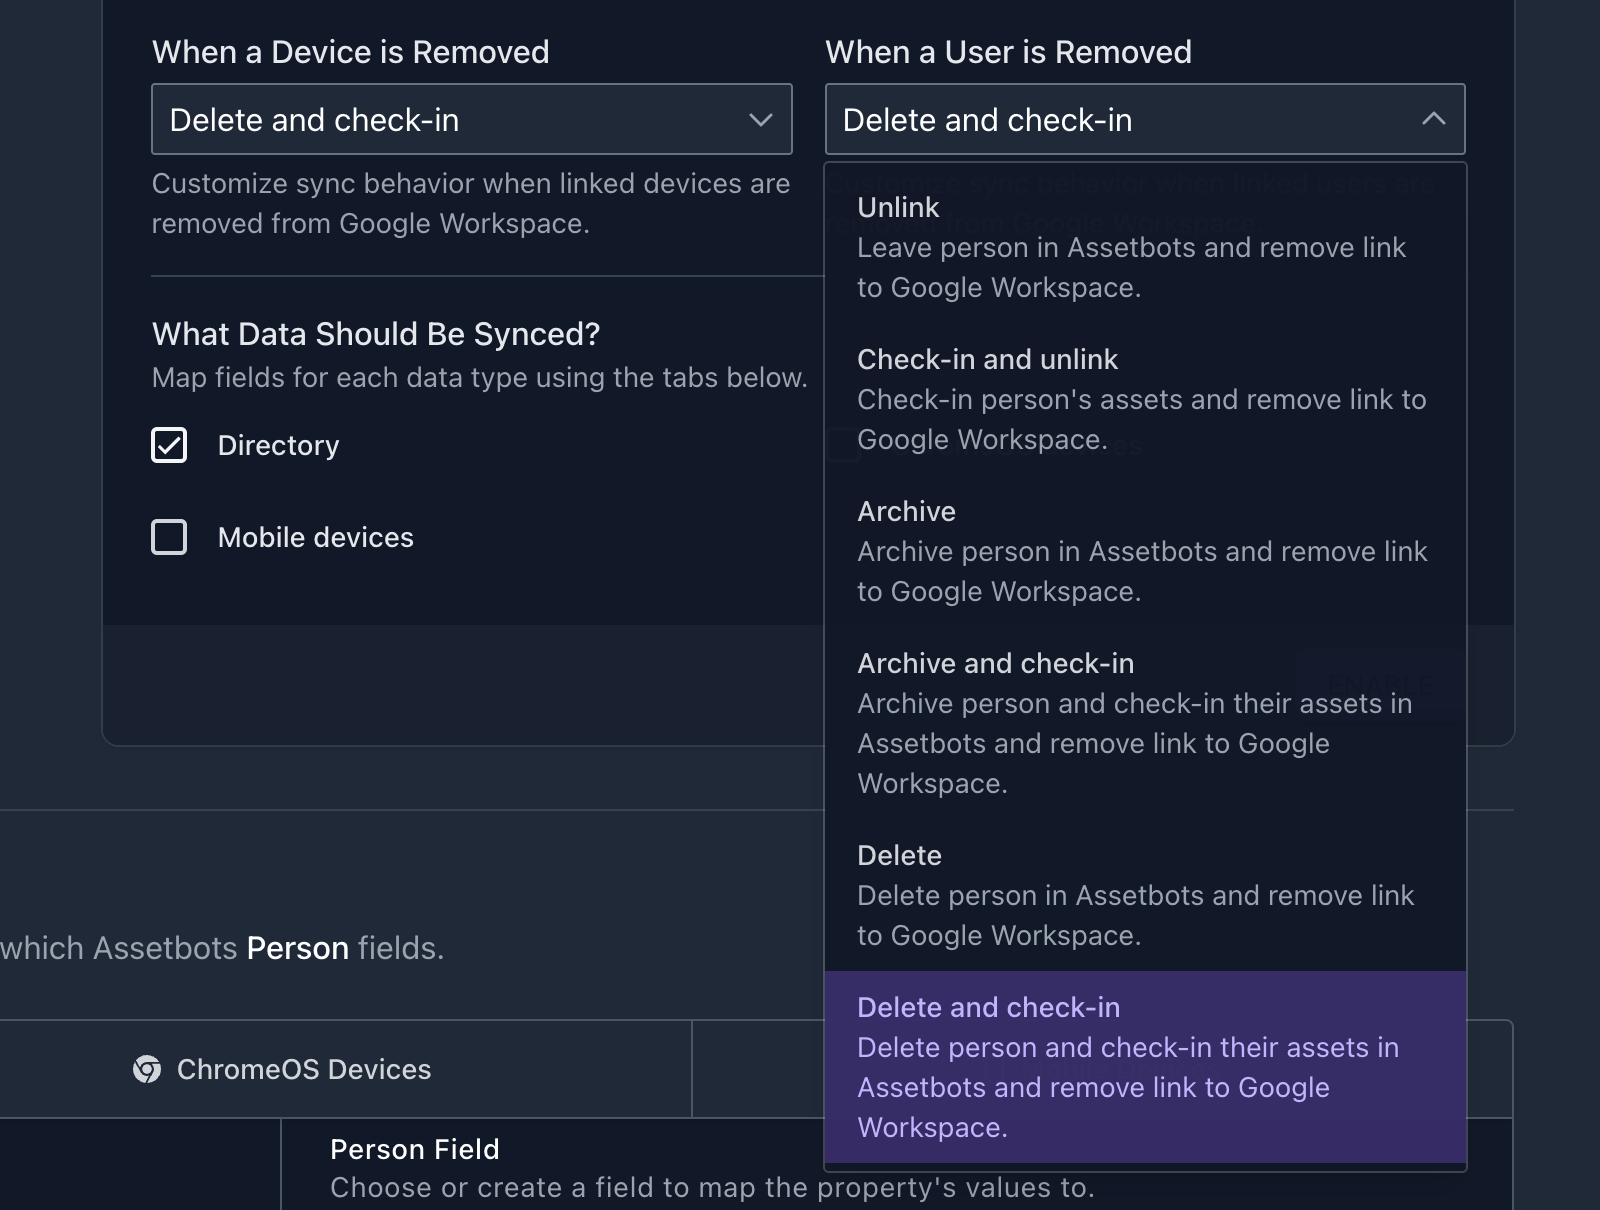This screenshot has width=1600, height=1210.
Task: Choose the highlighted Delete and check-in option
Action: pos(1145,1067)
